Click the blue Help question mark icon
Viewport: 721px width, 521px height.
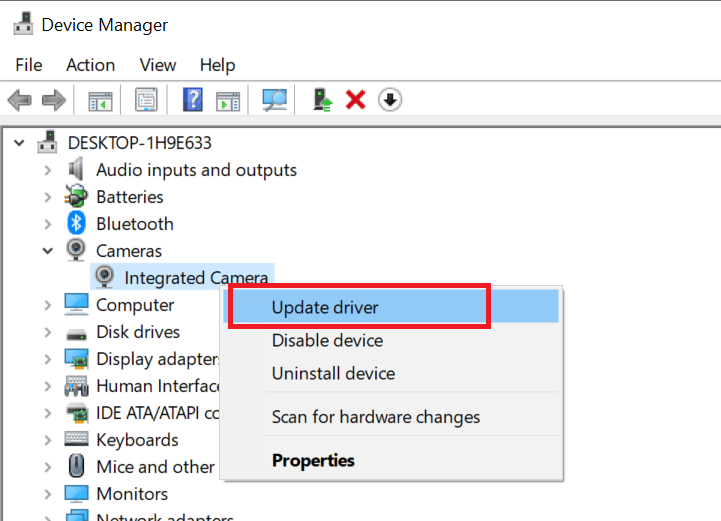(x=193, y=100)
